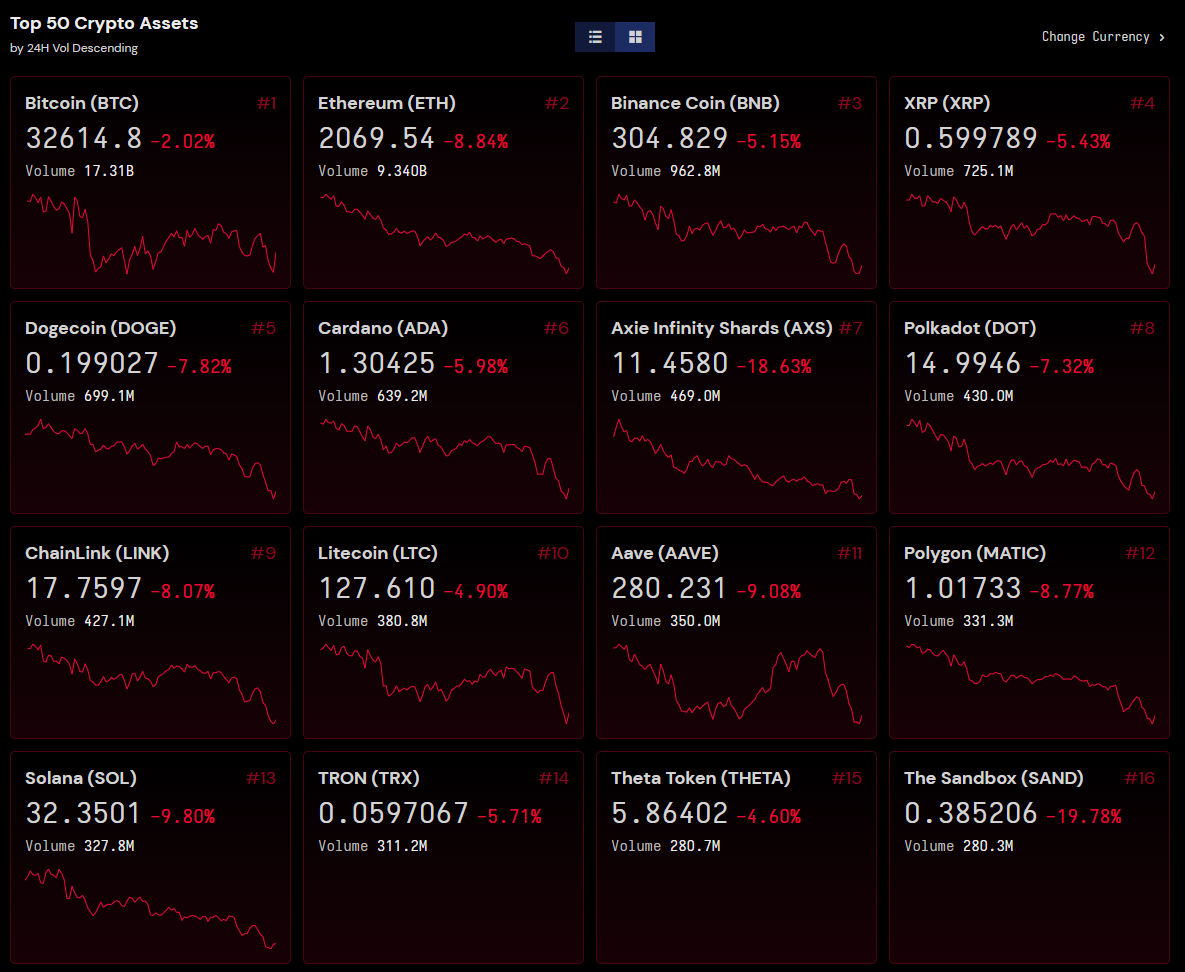Screen dimensions: 1185x972
Task: Click Binance Coin price 304.829
Action: tap(670, 138)
